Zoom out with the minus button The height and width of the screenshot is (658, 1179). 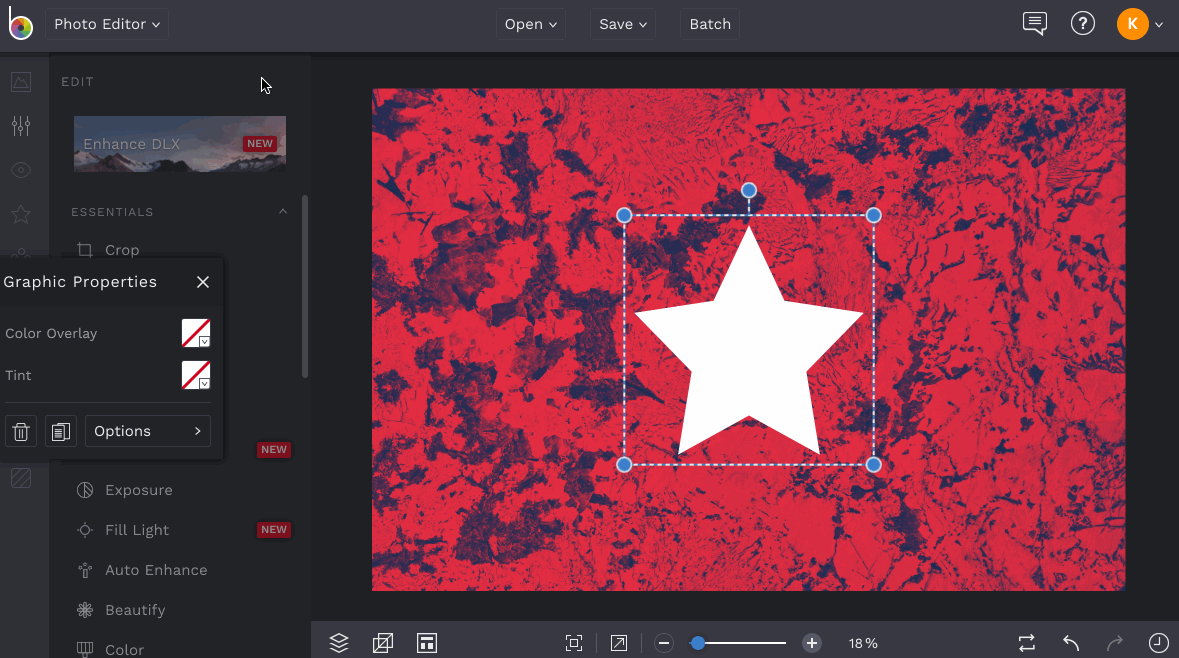(663, 643)
